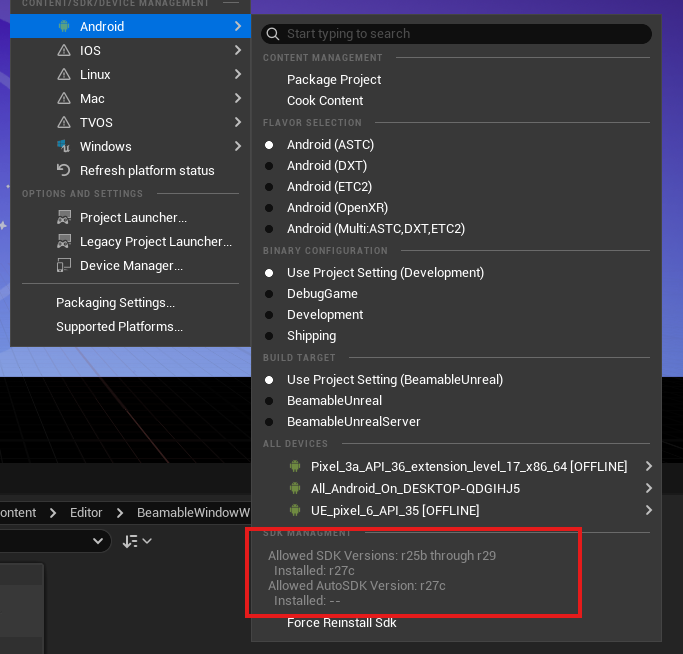Click Force Reinstall Sdk
The height and width of the screenshot is (654, 683).
(341, 623)
